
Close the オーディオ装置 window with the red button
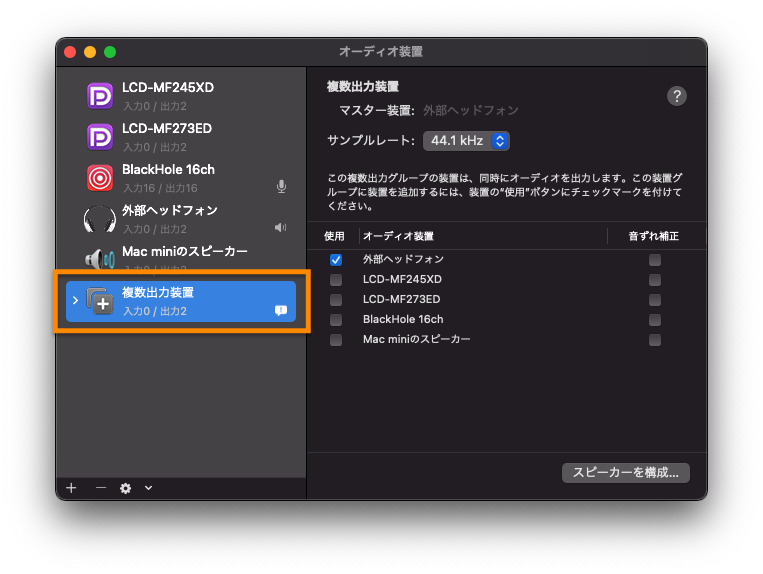click(70, 52)
